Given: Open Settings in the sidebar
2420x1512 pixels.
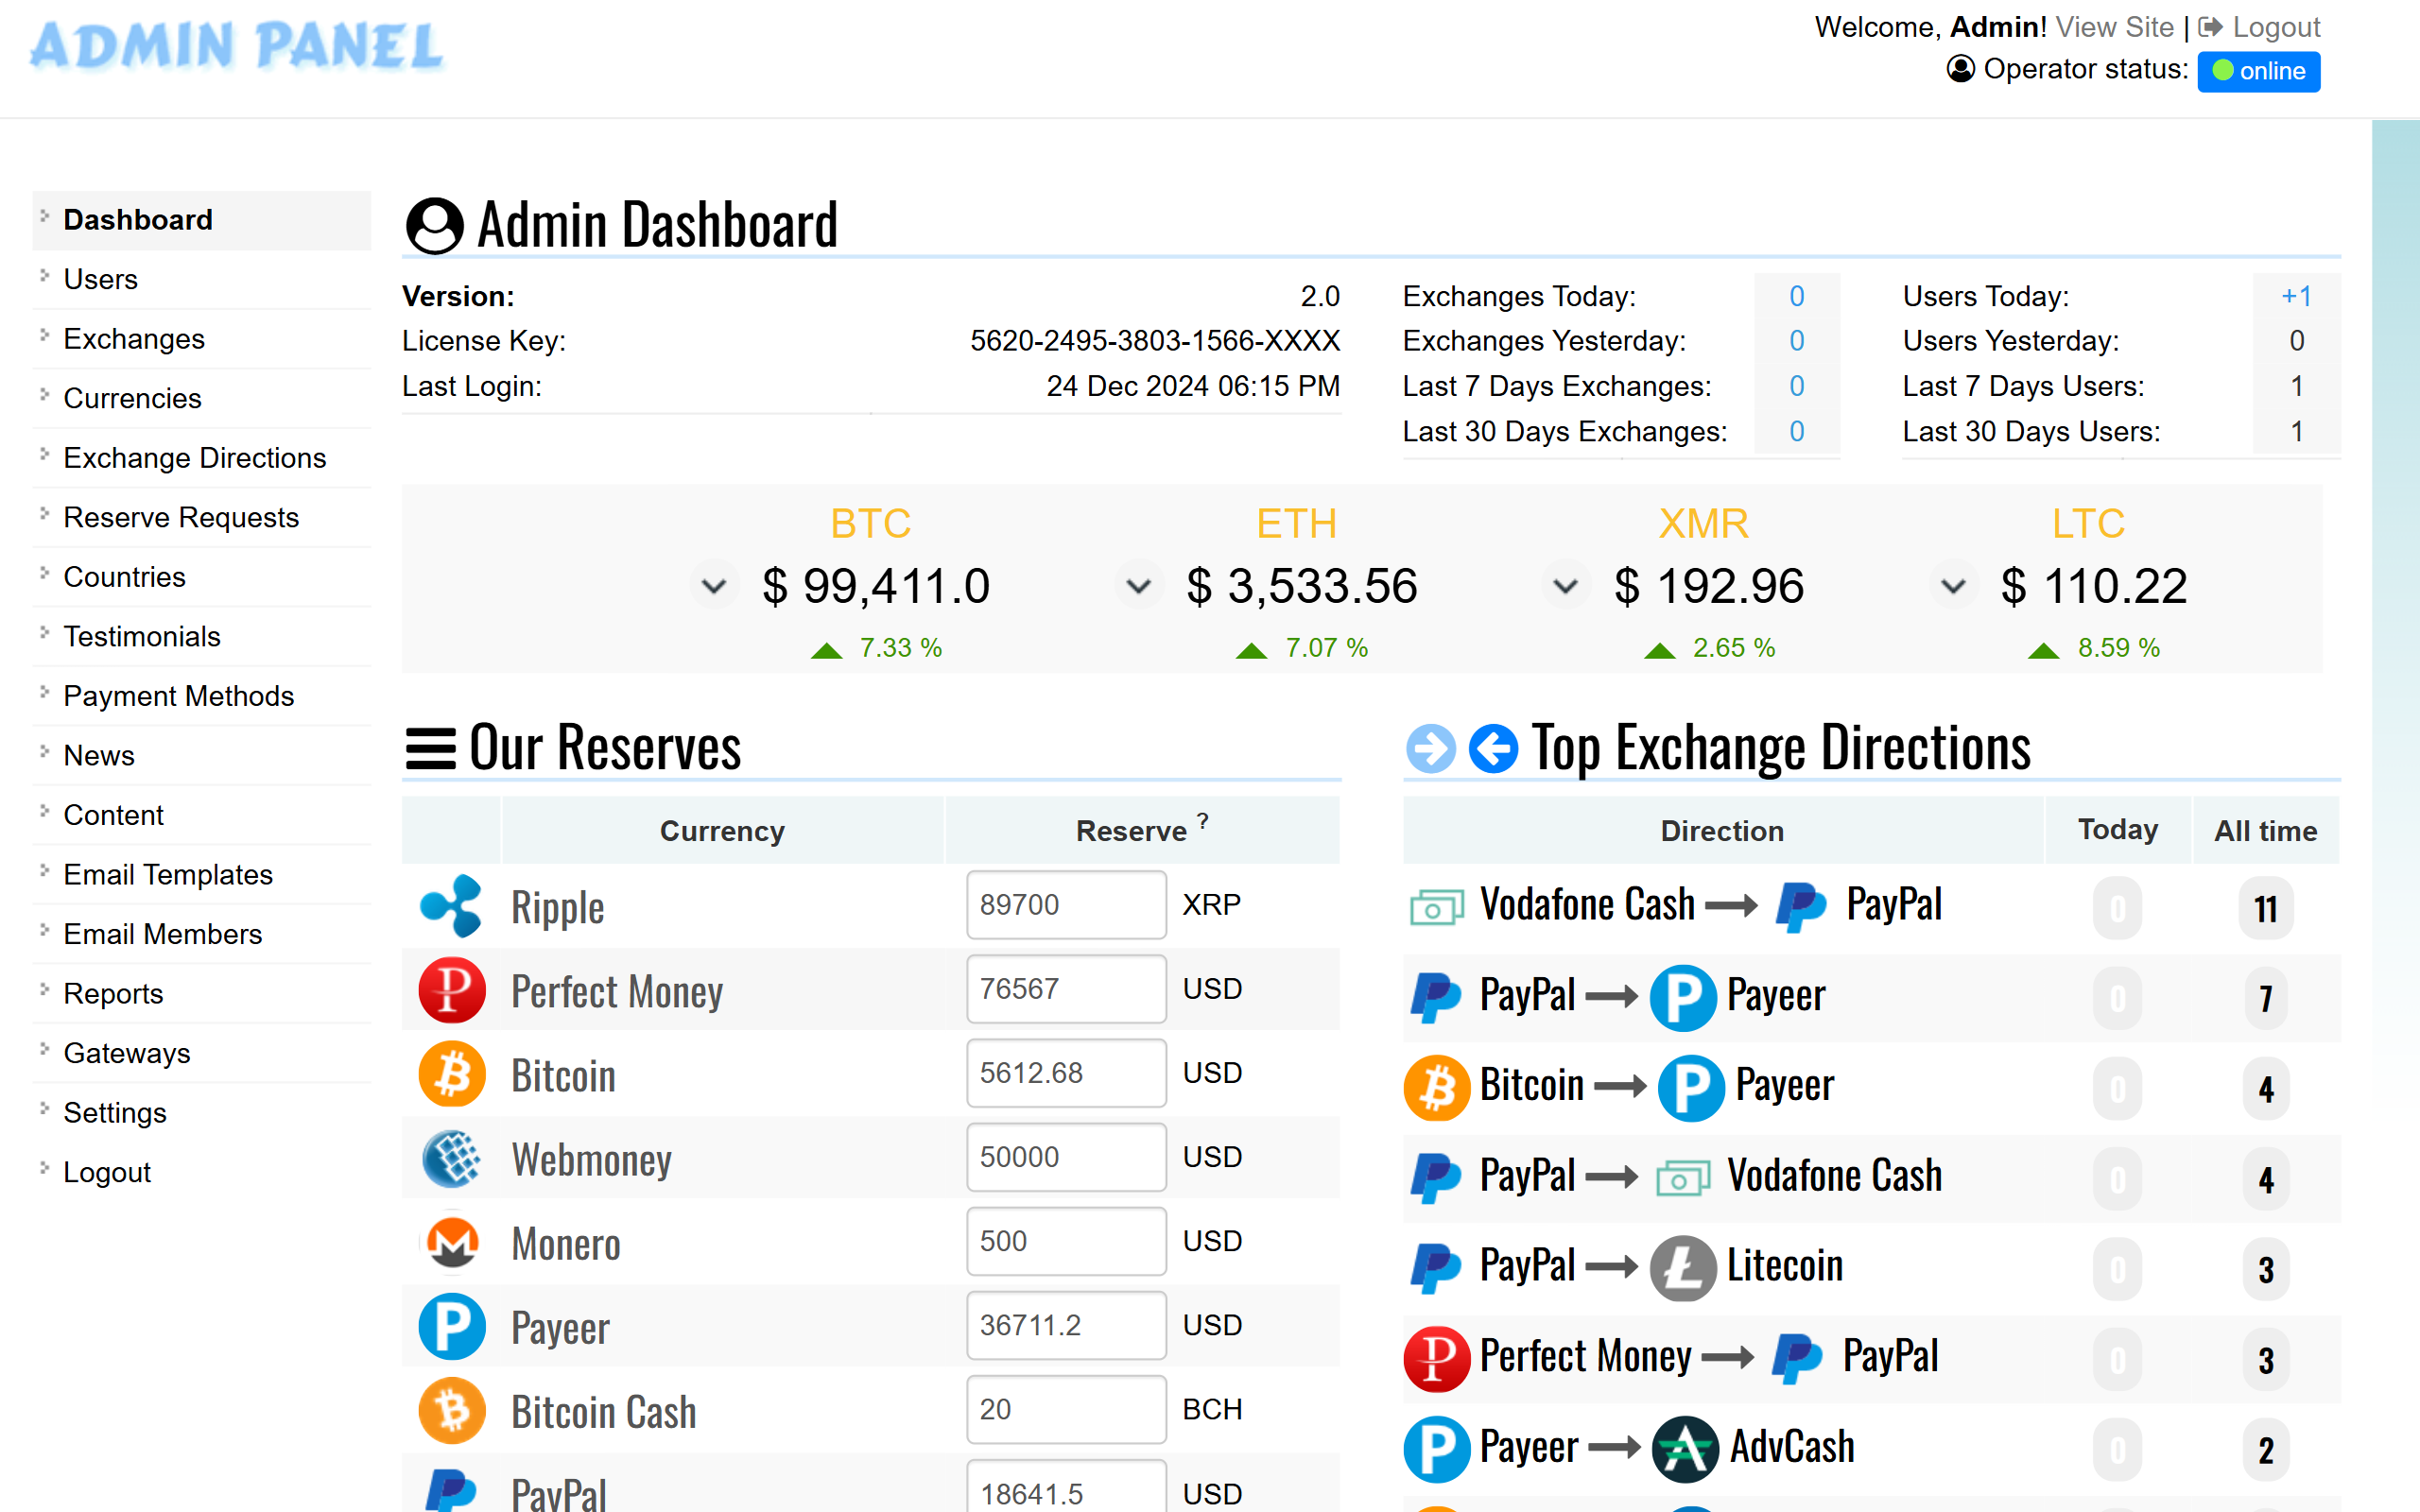Looking at the screenshot, I should point(201,1112).
